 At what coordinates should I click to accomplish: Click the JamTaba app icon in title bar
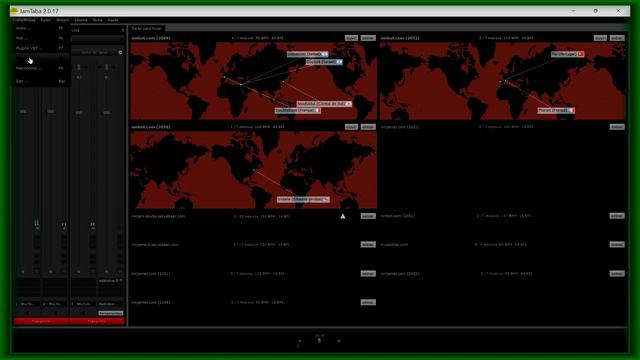[x=15, y=11]
